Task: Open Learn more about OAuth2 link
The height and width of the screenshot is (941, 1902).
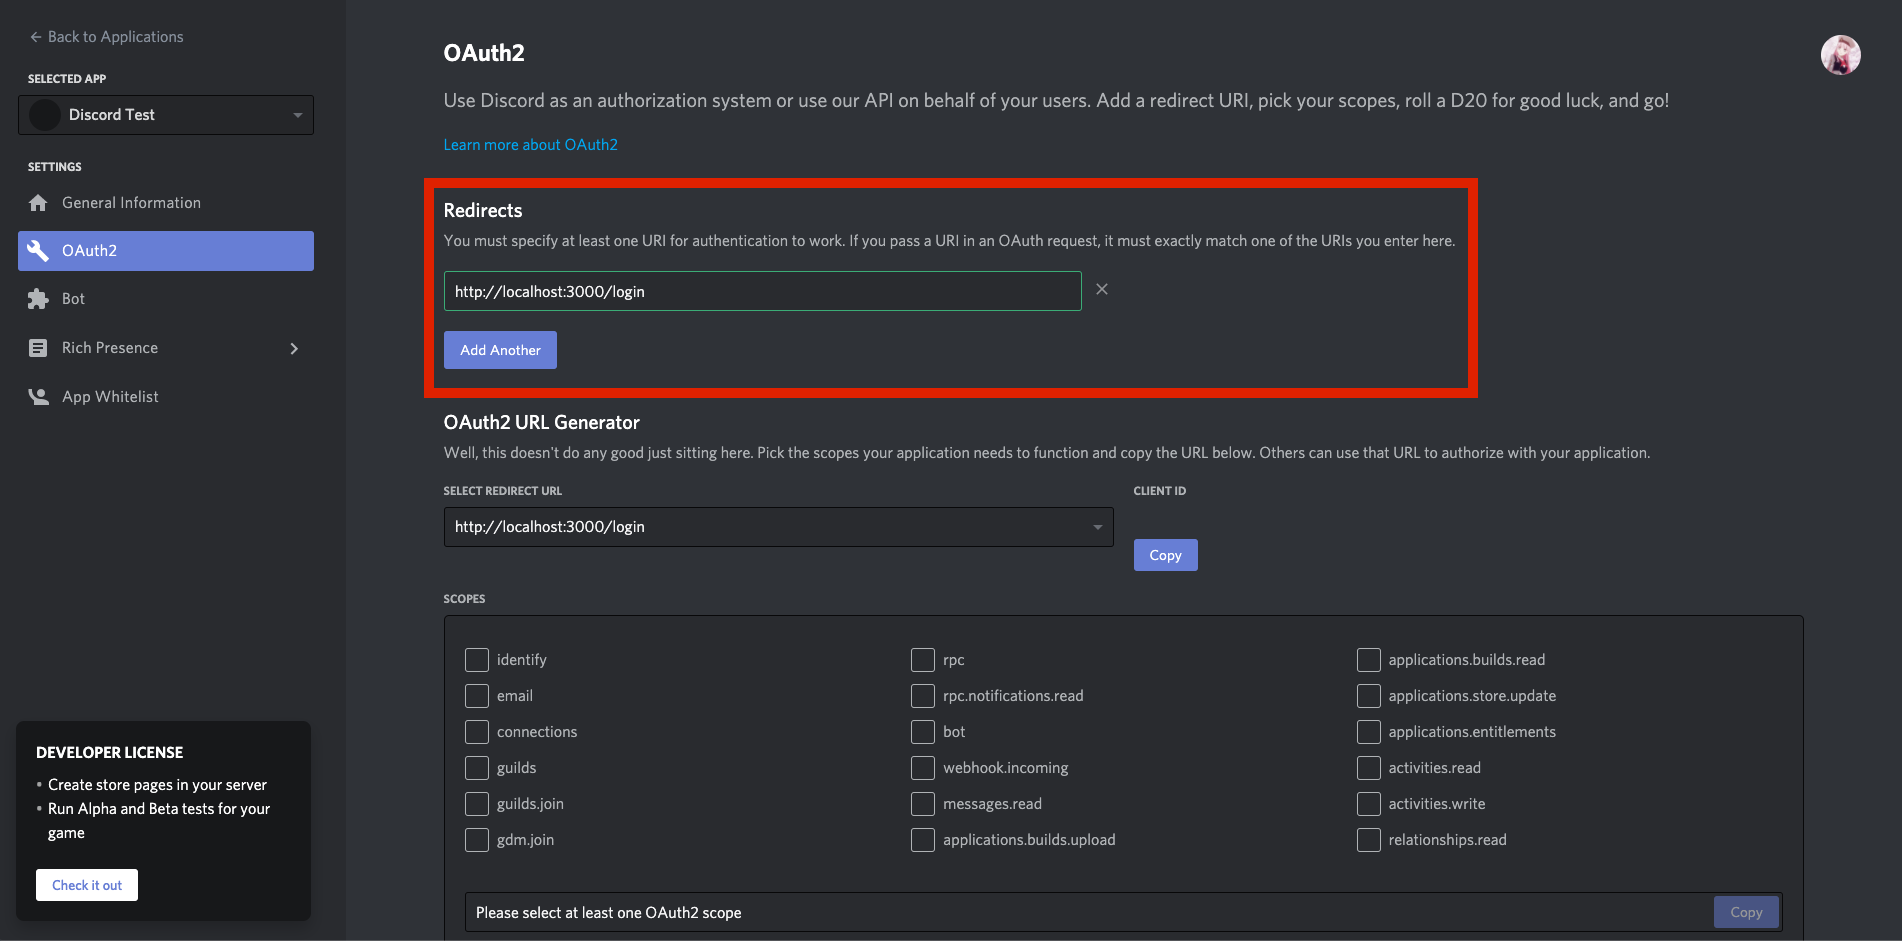Action: 530,145
